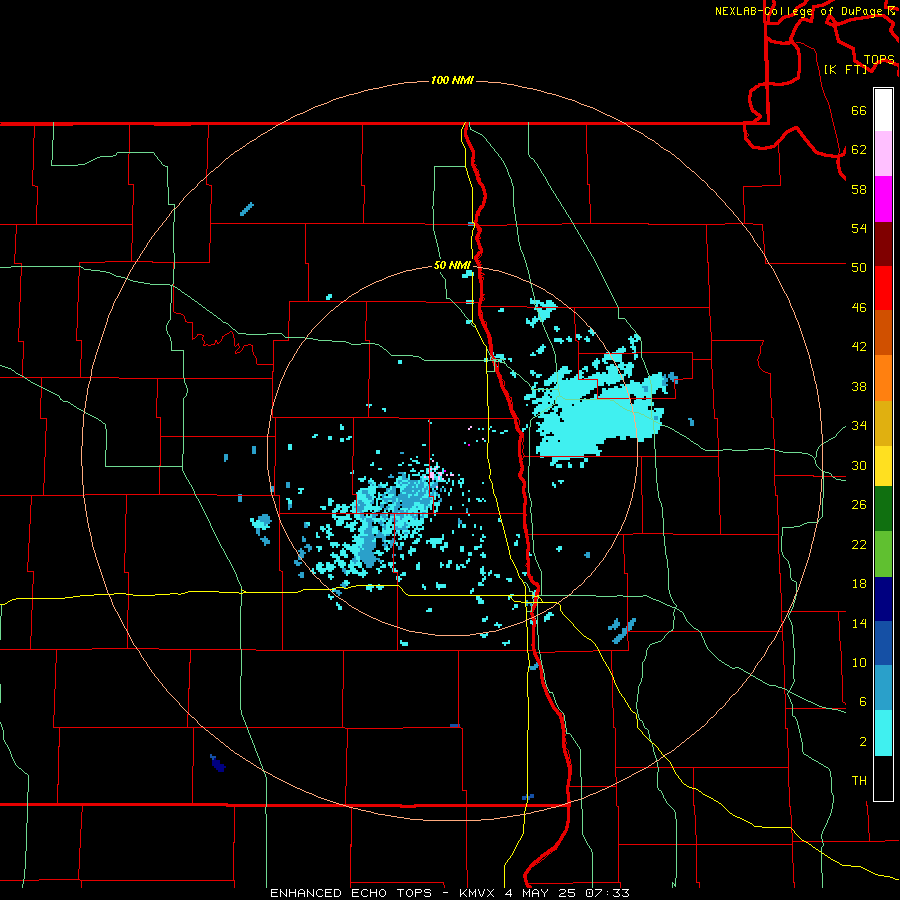
Task: Click the 'TH' legend label
Action: (x=859, y=781)
